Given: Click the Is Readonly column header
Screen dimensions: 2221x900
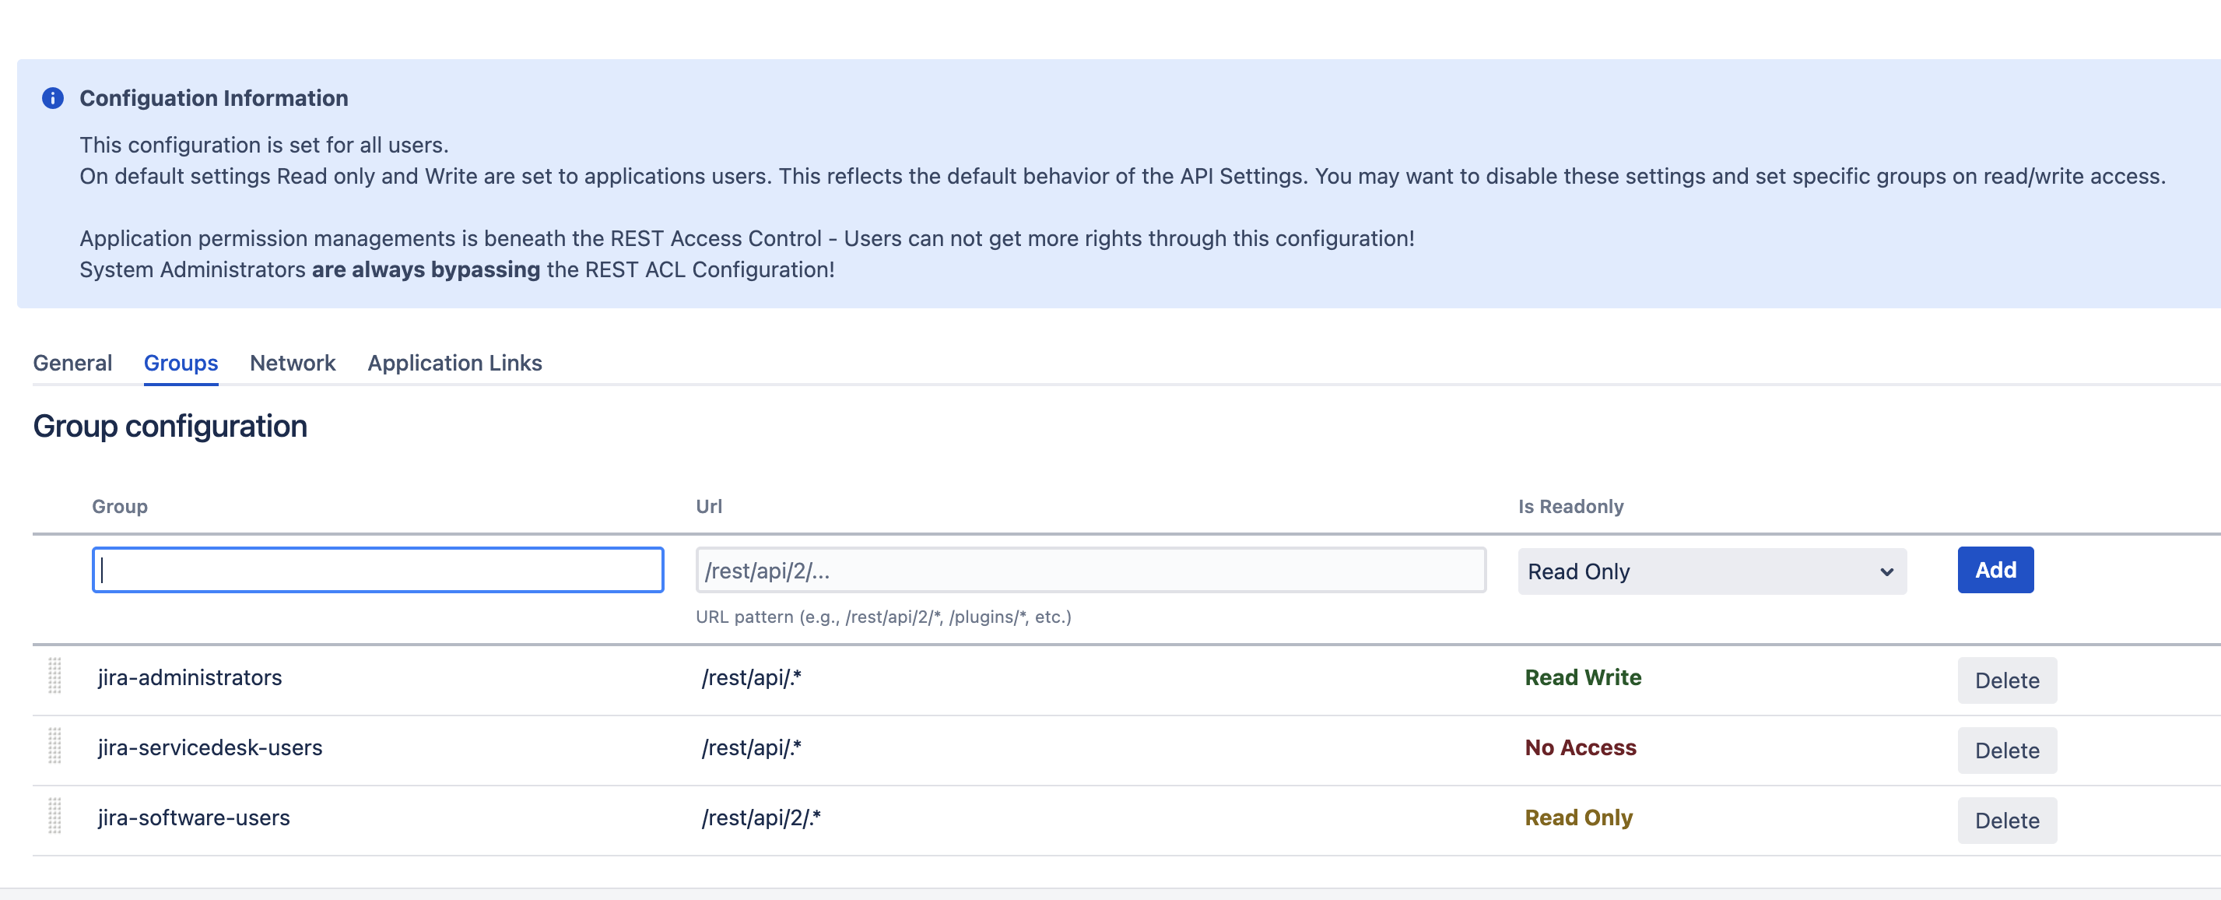Looking at the screenshot, I should (x=1570, y=506).
